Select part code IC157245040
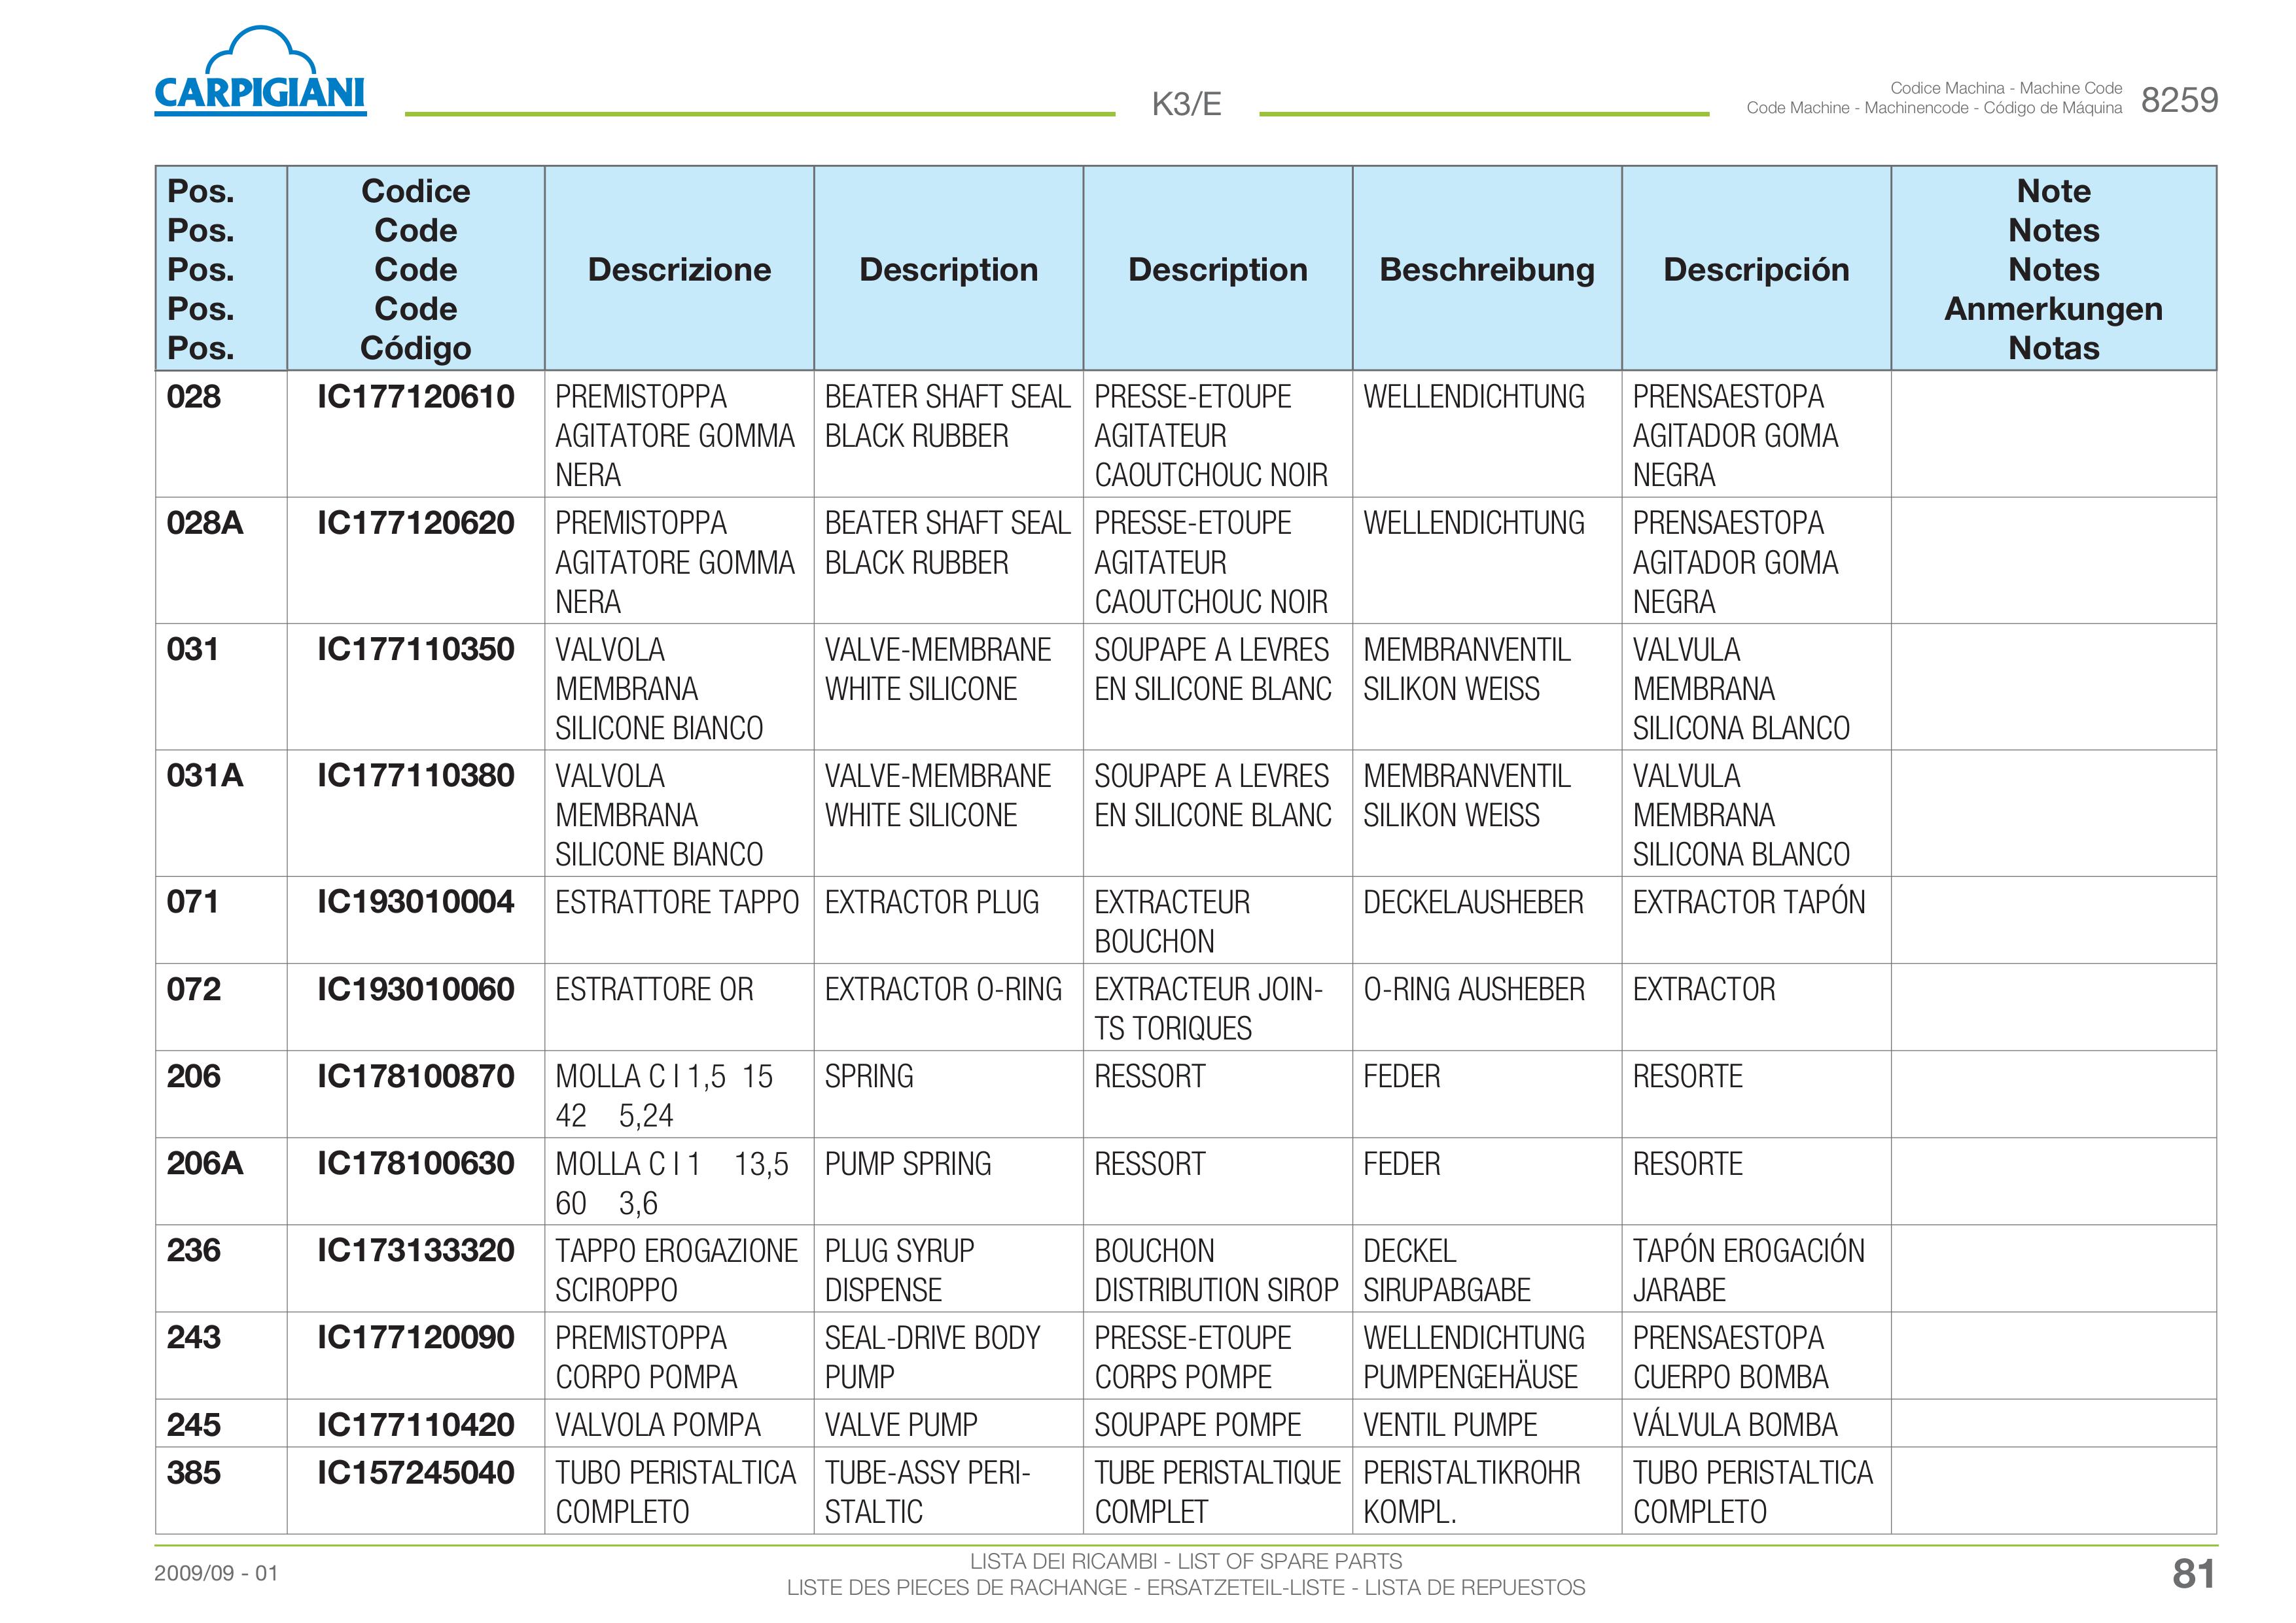The image size is (2296, 1623). (415, 1473)
